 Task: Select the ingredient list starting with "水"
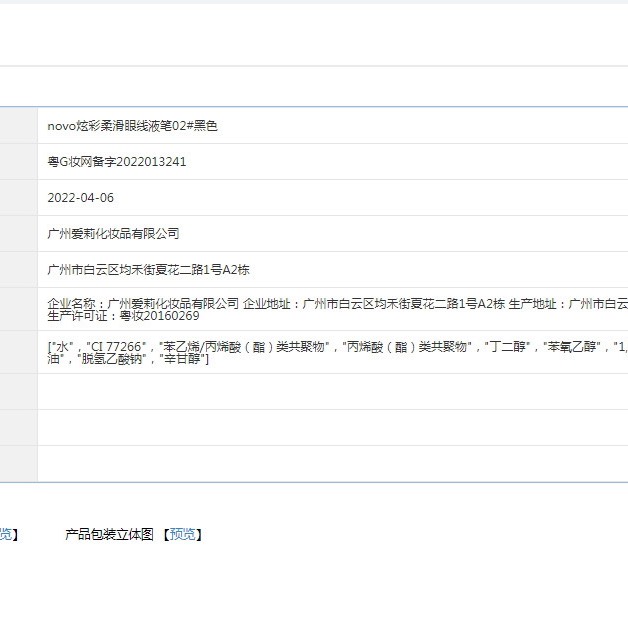(337, 352)
